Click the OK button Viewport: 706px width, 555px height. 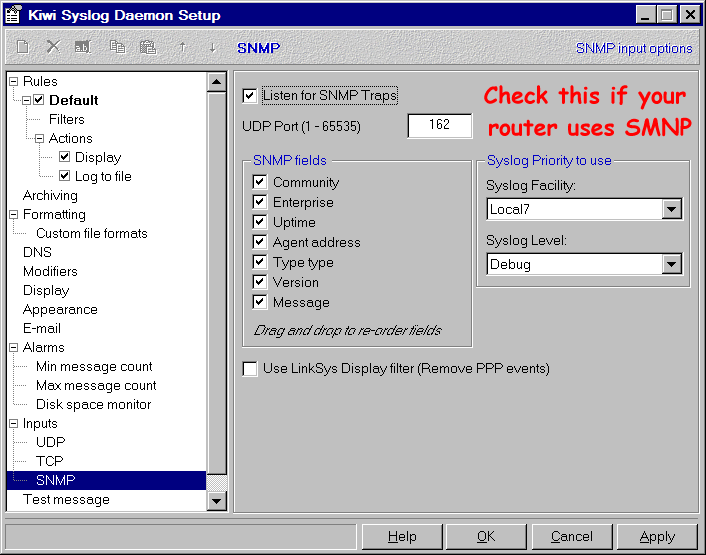click(x=486, y=537)
